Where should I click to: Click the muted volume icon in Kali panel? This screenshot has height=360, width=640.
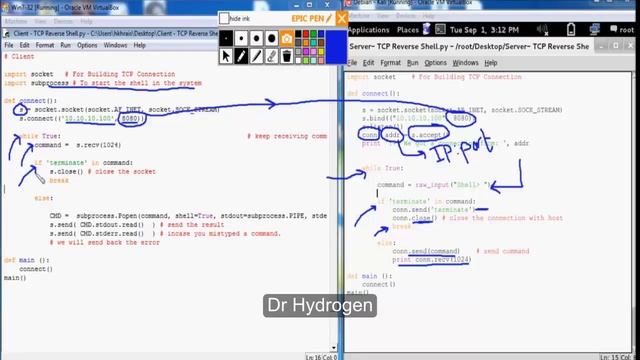(x=542, y=29)
